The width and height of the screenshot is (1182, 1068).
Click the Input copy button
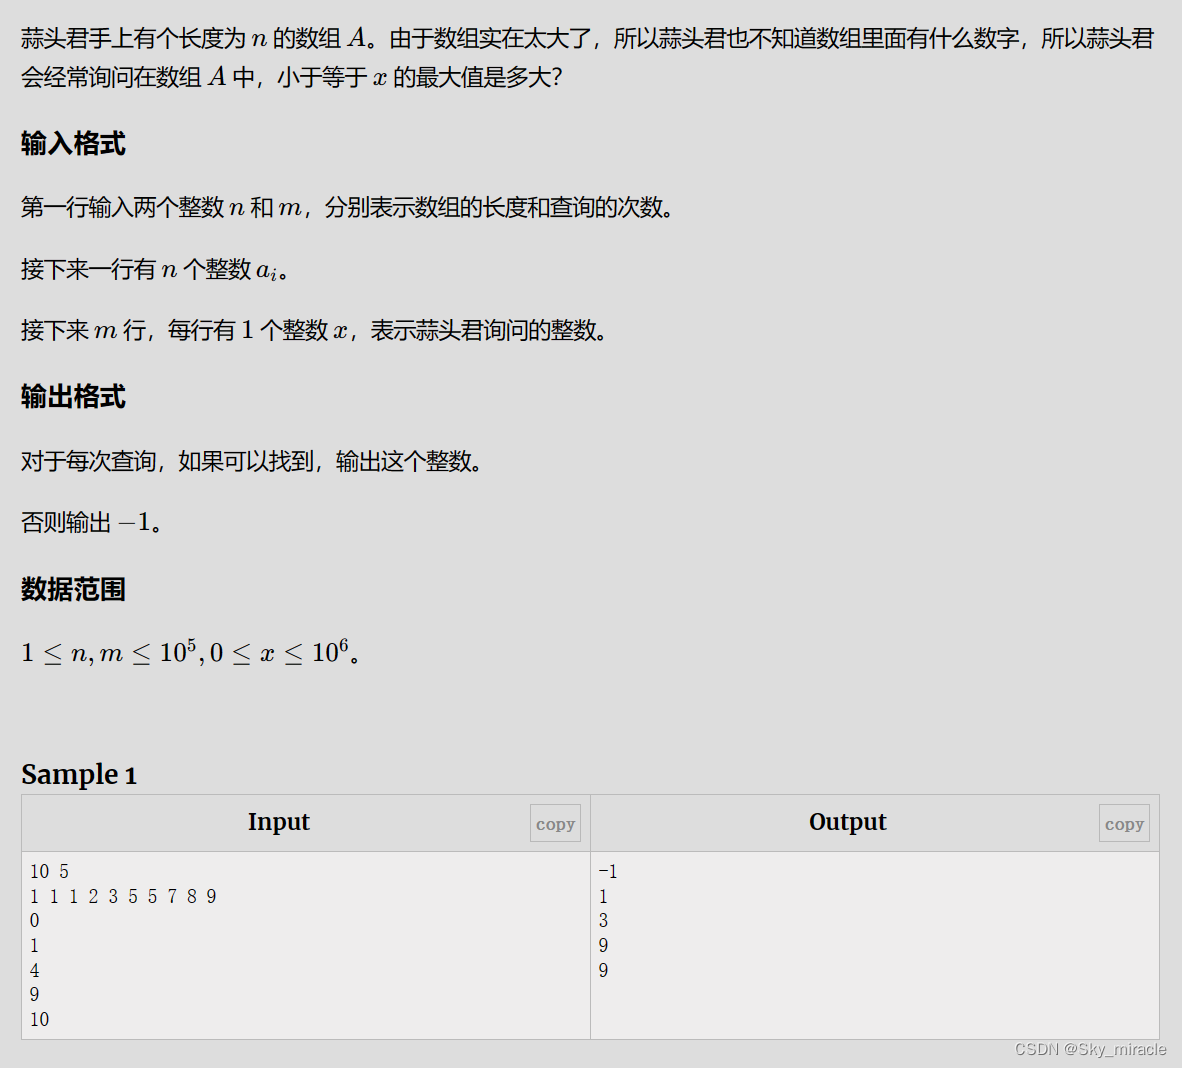click(555, 823)
